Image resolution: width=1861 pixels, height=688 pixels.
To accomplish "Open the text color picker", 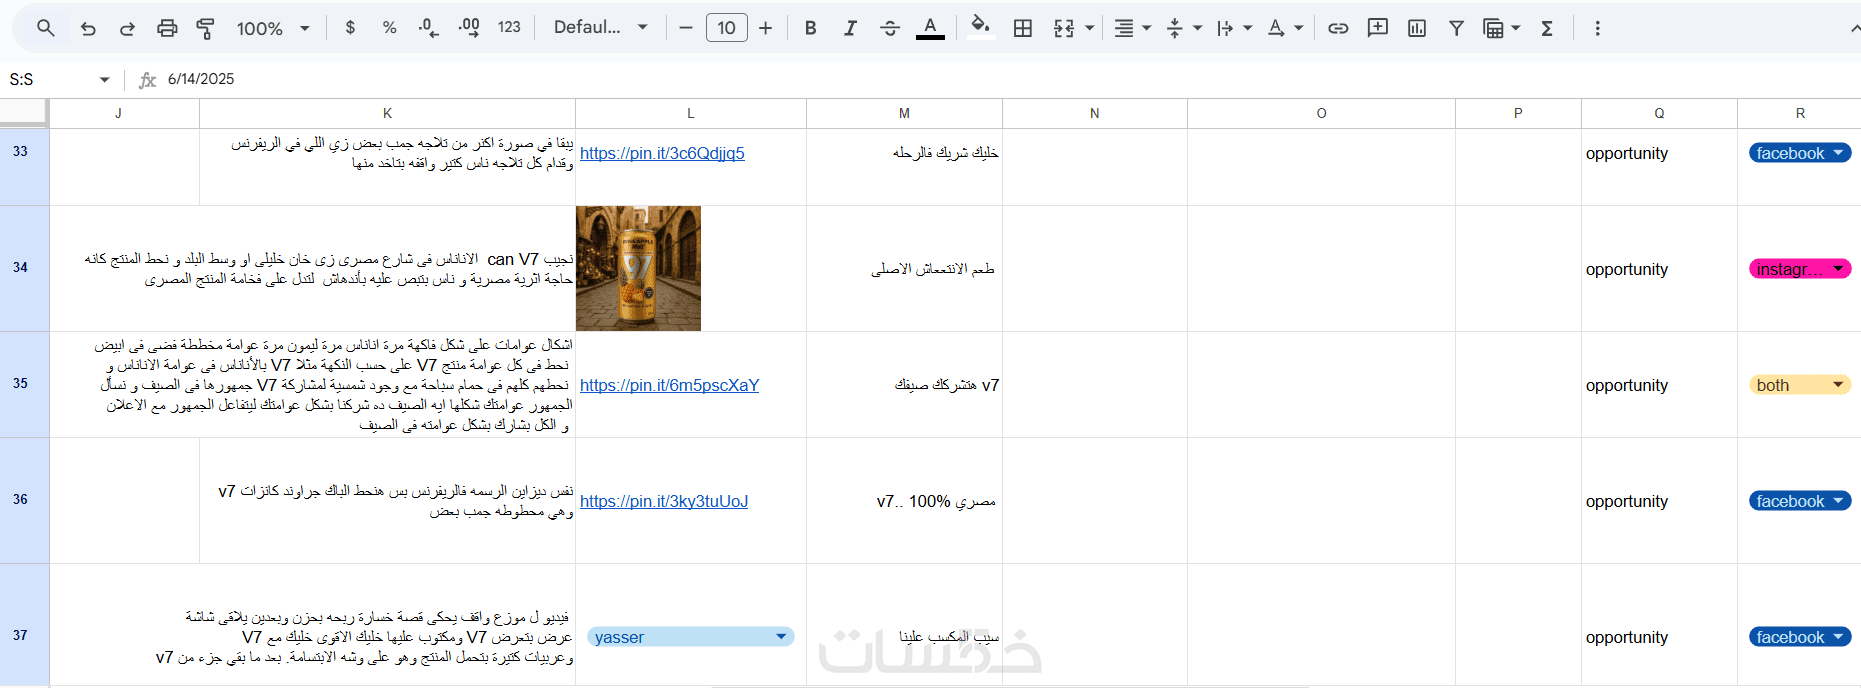I will click(x=930, y=28).
